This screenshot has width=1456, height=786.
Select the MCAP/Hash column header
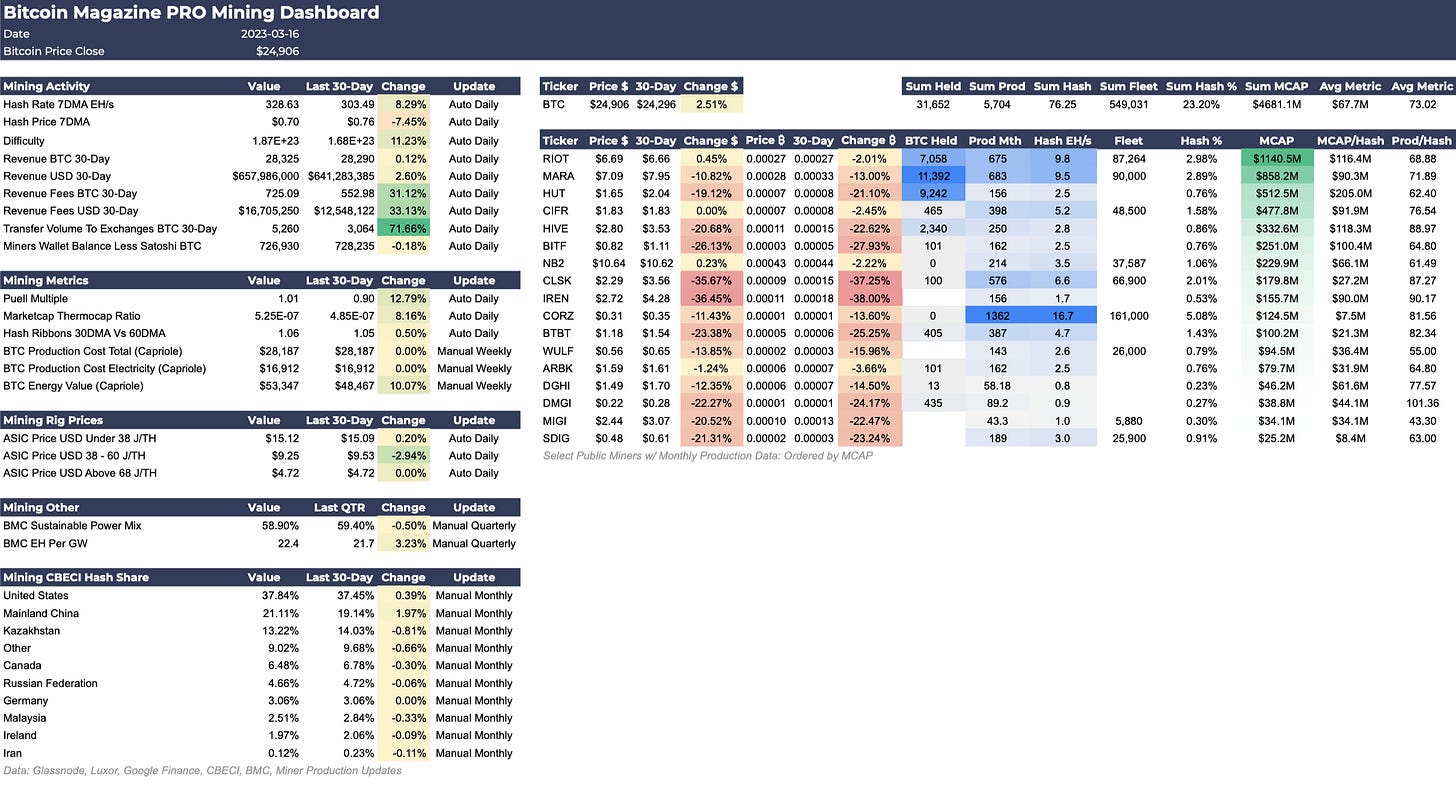click(x=1349, y=140)
